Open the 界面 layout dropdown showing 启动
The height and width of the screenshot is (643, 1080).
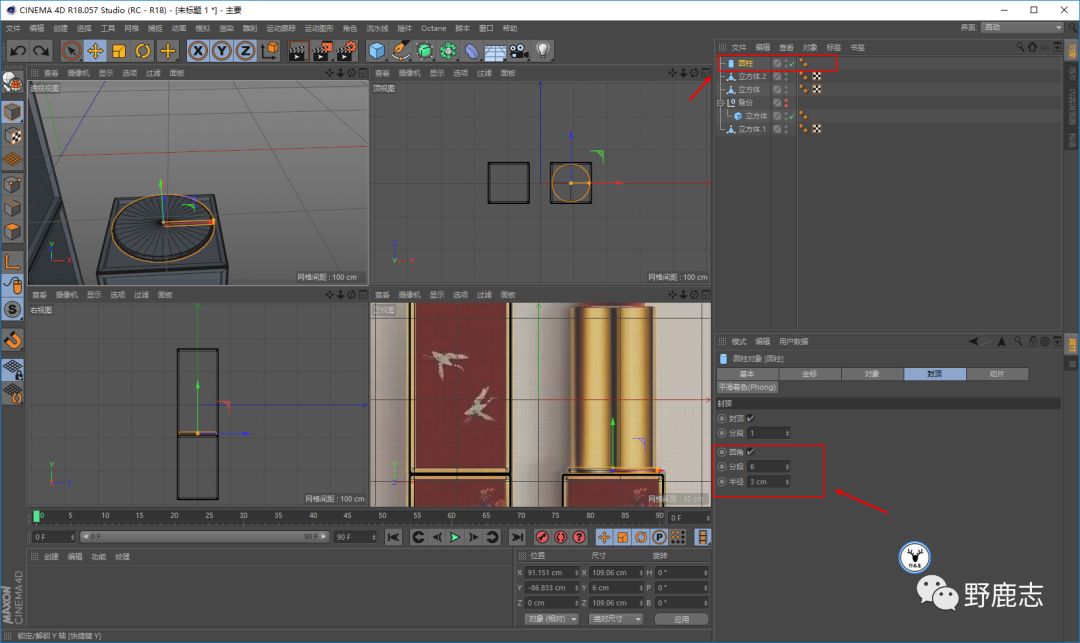click(1021, 27)
